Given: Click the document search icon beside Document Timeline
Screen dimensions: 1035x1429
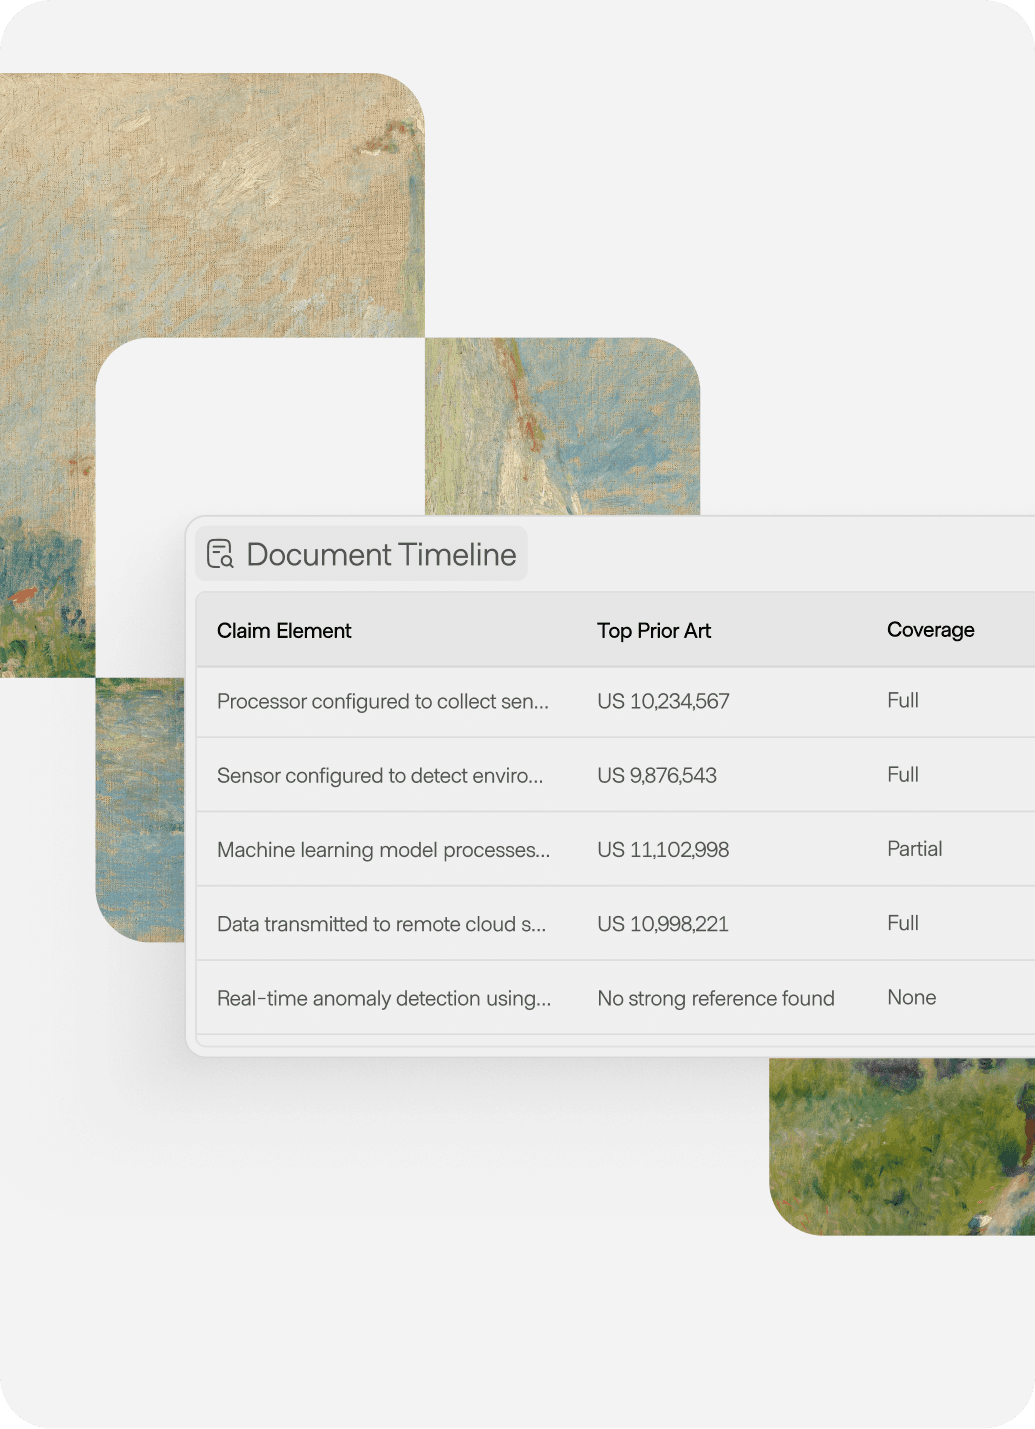Looking at the screenshot, I should tap(220, 554).
